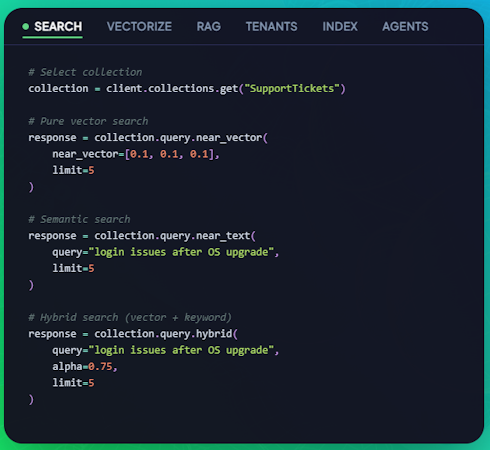Switch to the AGENTS tab
The image size is (490, 450).
pos(405,26)
